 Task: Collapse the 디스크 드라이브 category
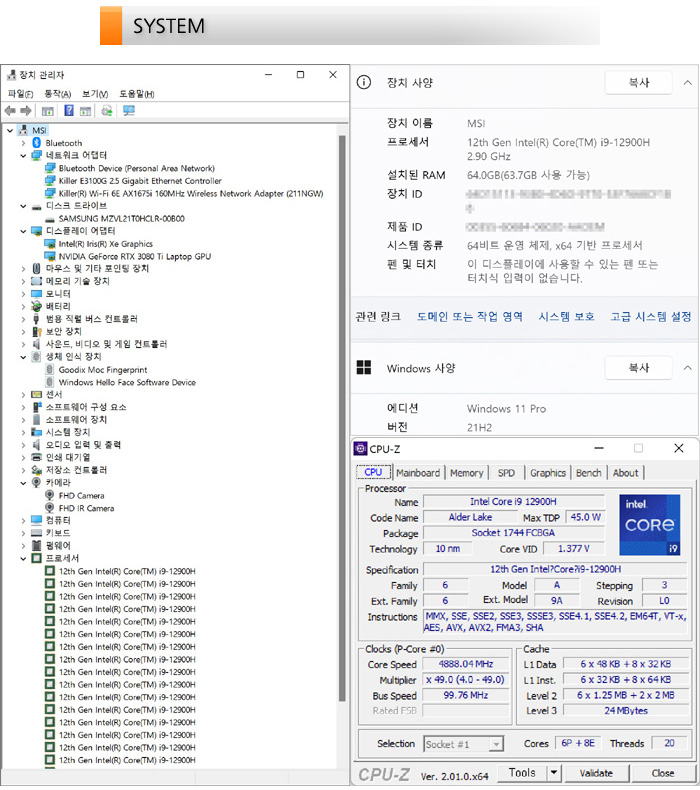(23, 206)
